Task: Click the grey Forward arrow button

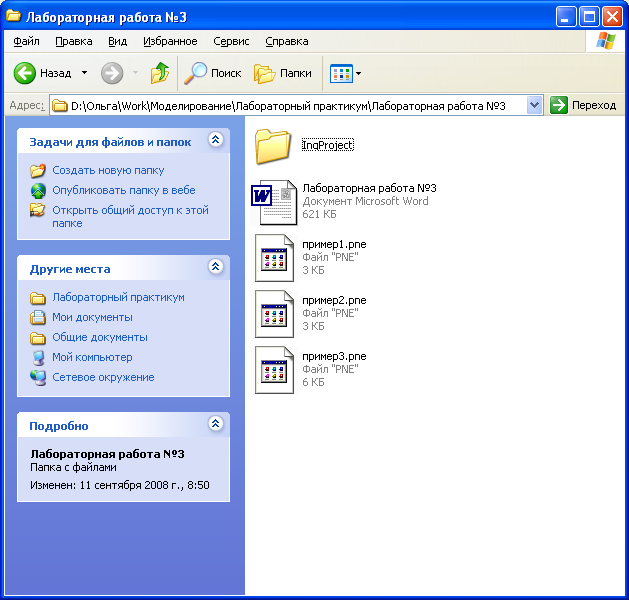Action: [112, 73]
